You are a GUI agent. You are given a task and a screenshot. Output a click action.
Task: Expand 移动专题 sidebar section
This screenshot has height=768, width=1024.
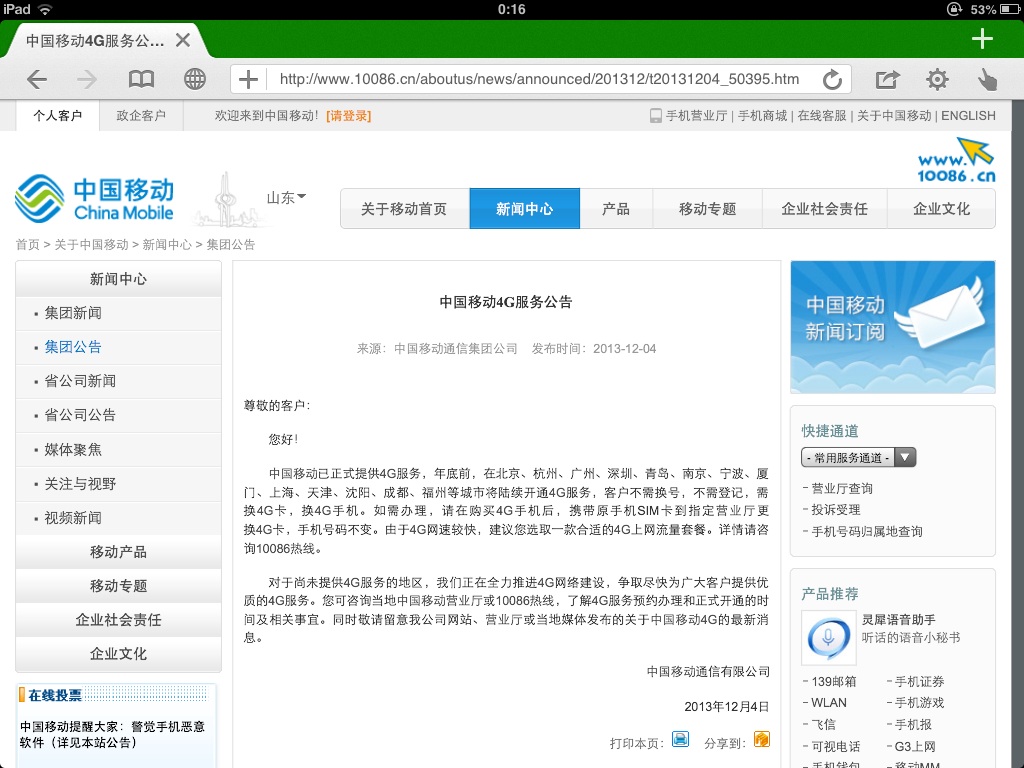coord(118,586)
